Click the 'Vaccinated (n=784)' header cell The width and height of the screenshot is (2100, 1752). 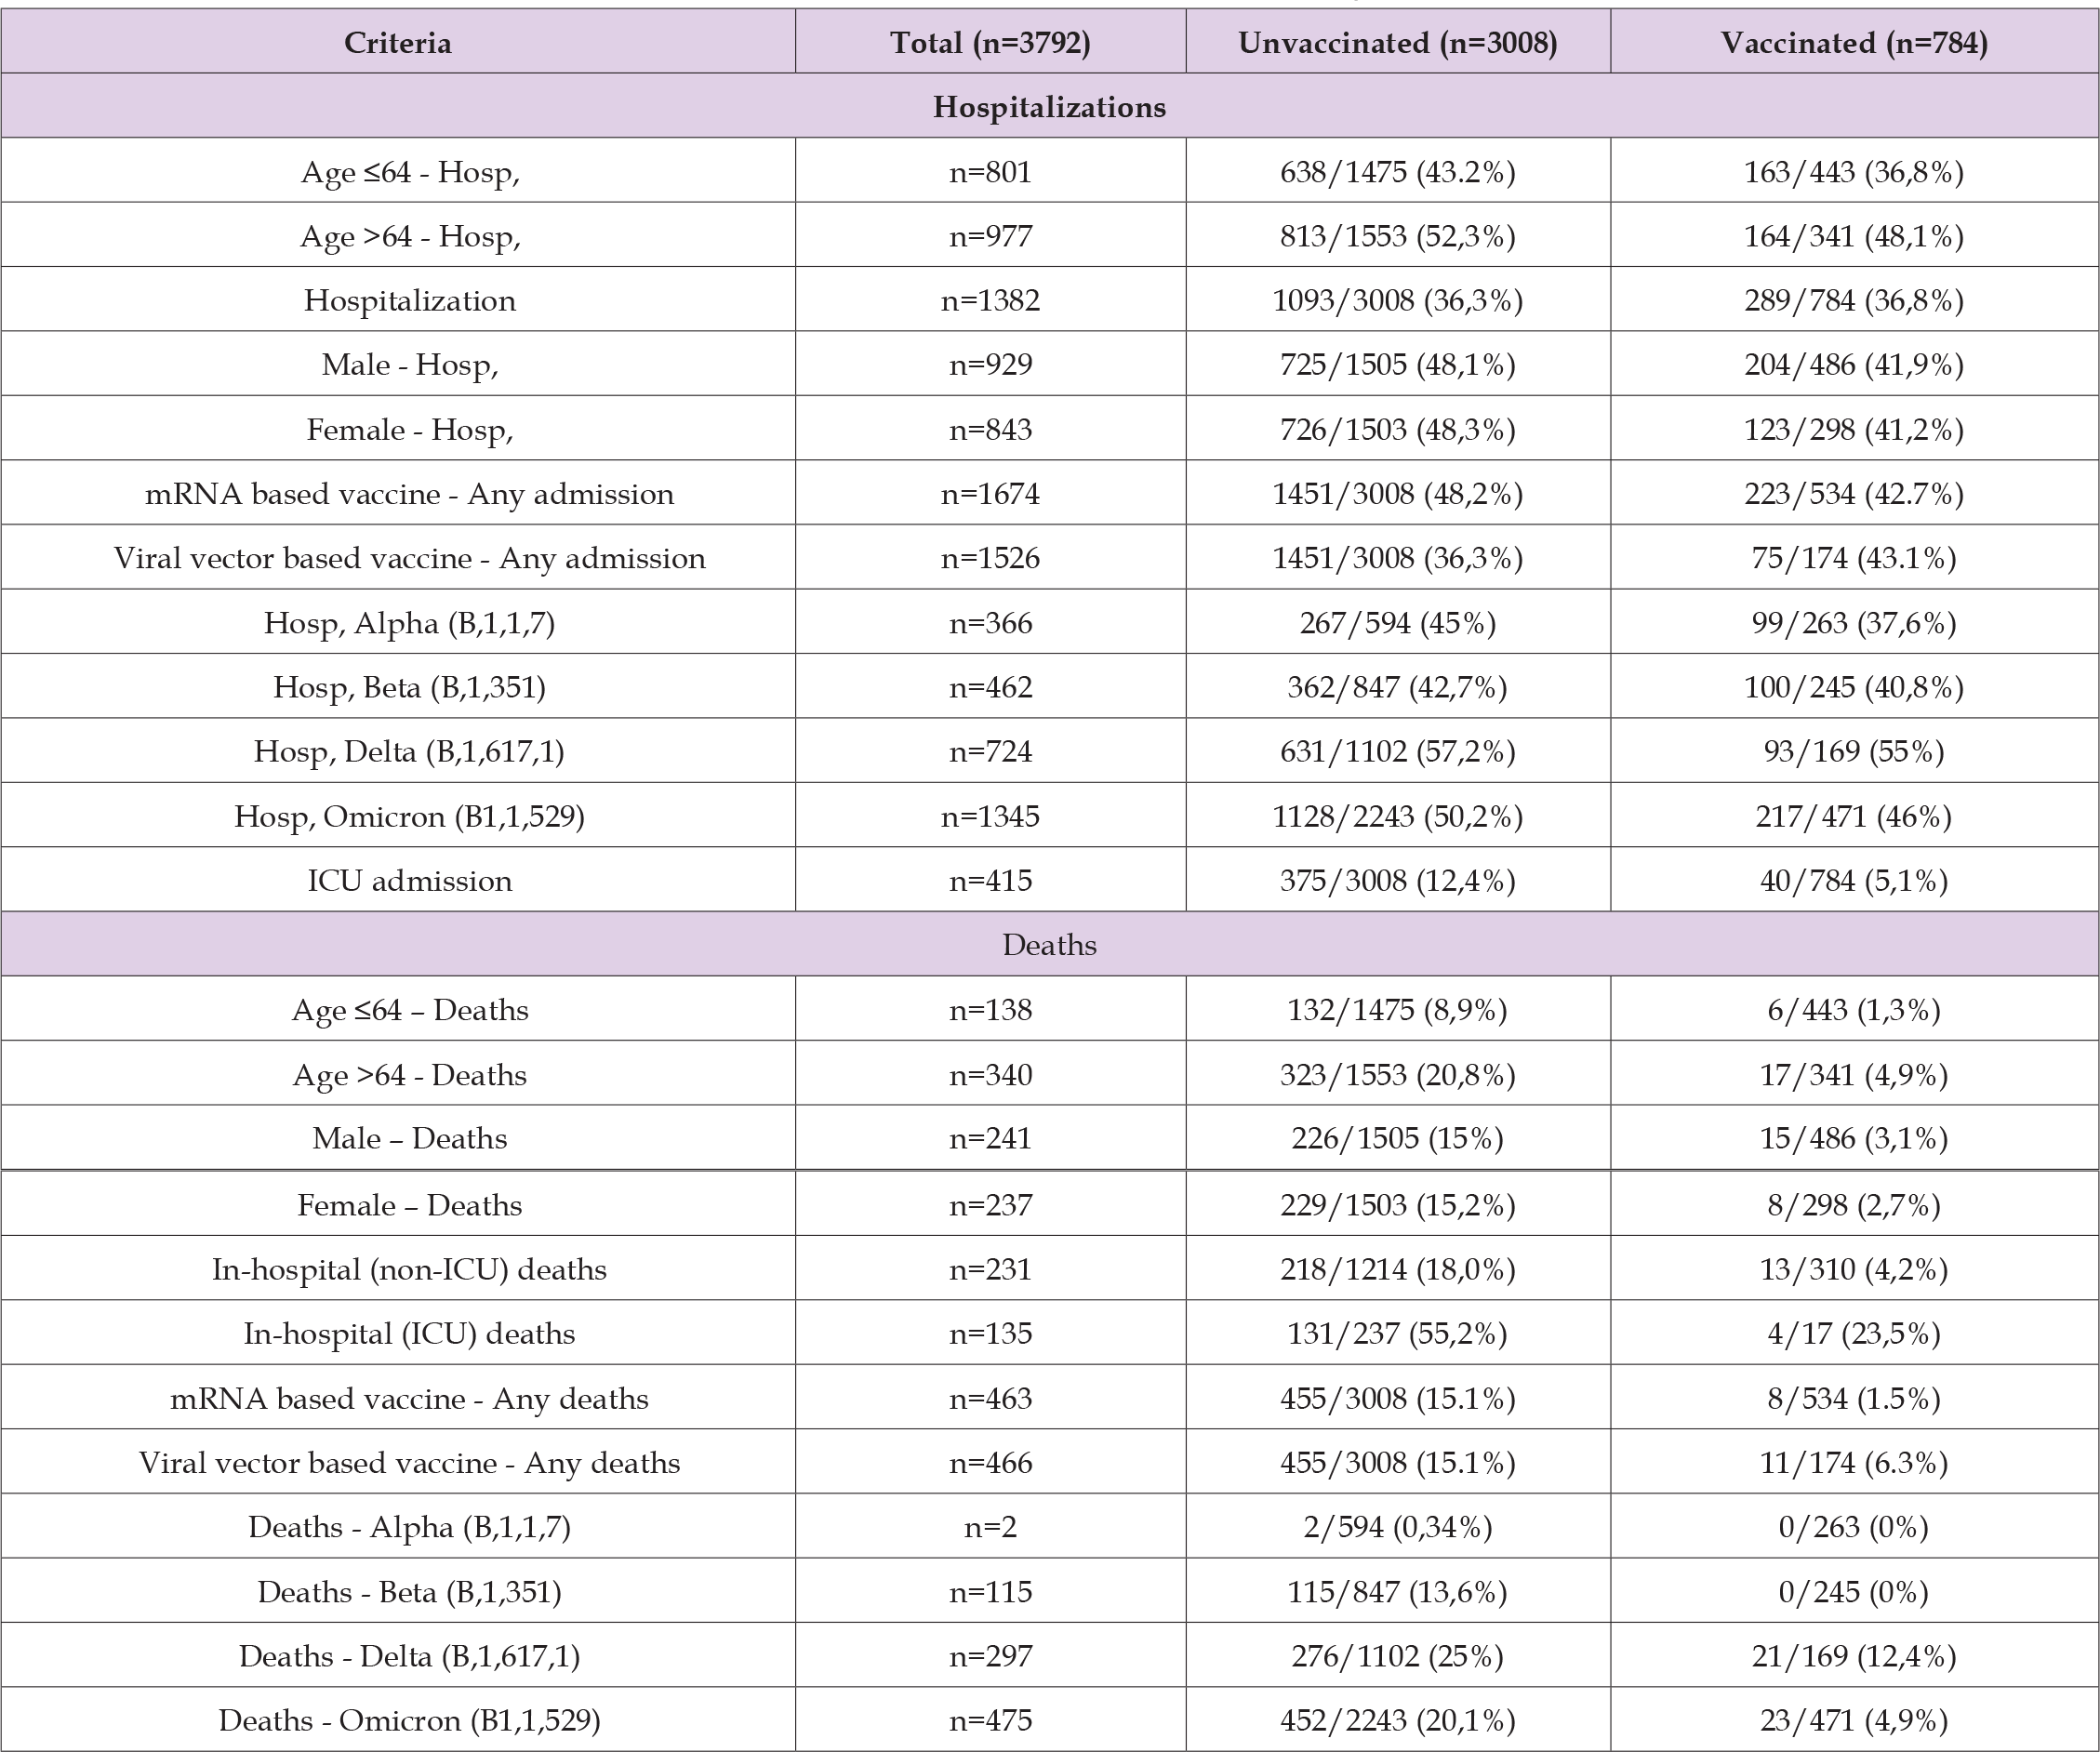point(1854,43)
